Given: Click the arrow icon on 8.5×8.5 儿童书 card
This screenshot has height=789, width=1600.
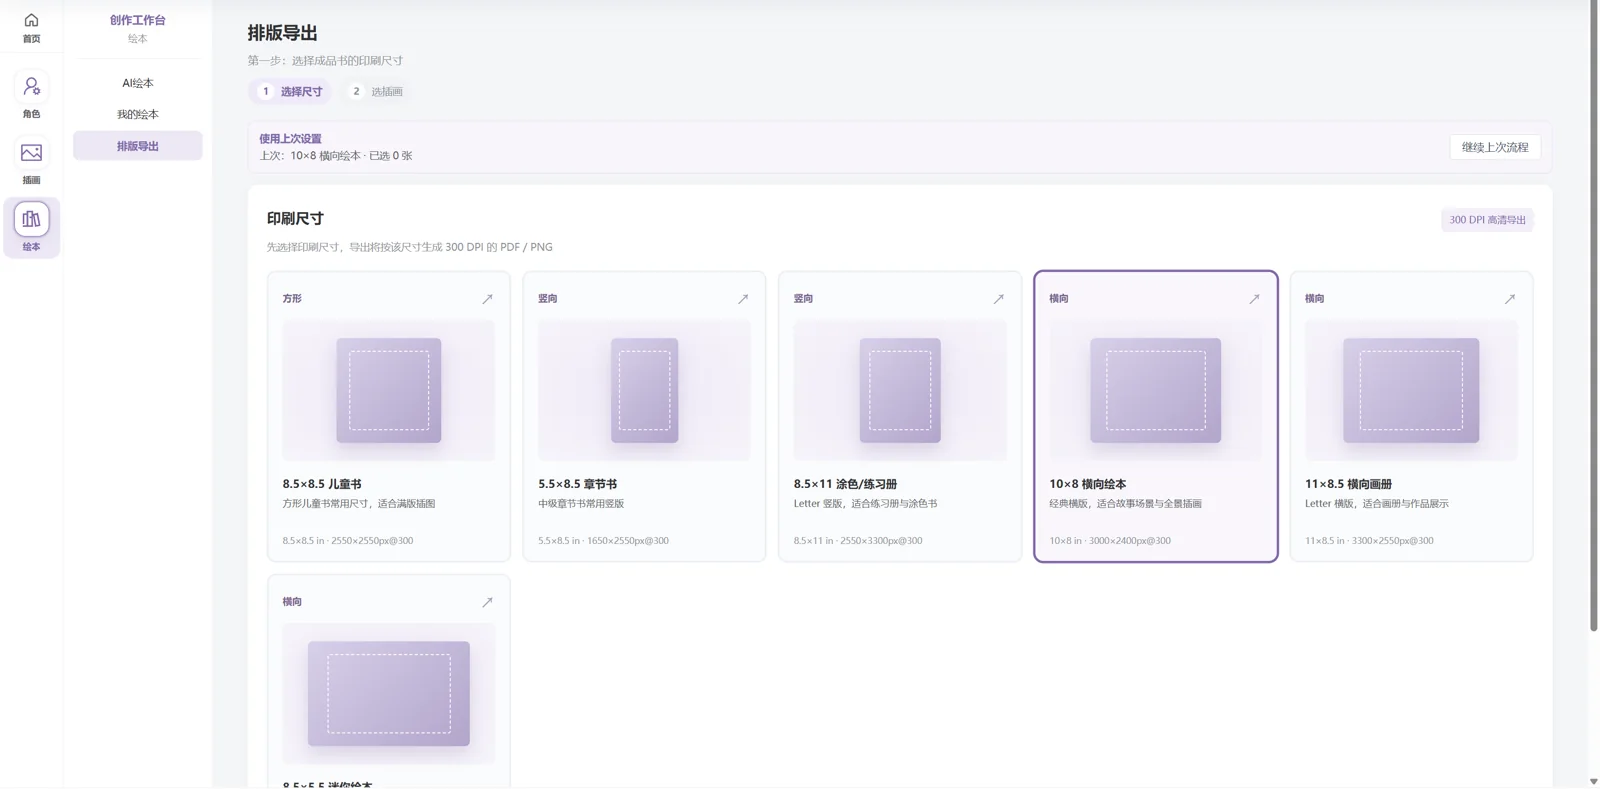Looking at the screenshot, I should (x=487, y=299).
